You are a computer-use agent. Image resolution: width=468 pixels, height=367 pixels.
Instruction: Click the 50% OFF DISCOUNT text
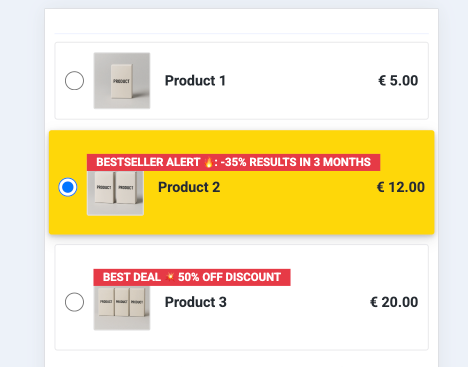(x=229, y=277)
